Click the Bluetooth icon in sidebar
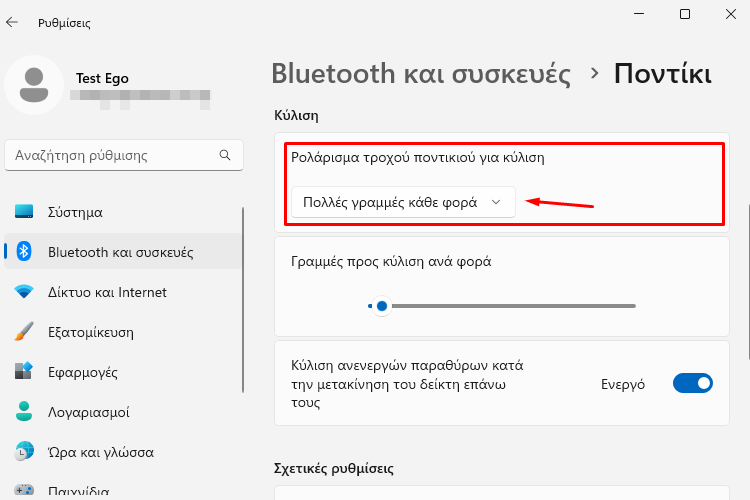The width and height of the screenshot is (750, 500). click(x=24, y=251)
